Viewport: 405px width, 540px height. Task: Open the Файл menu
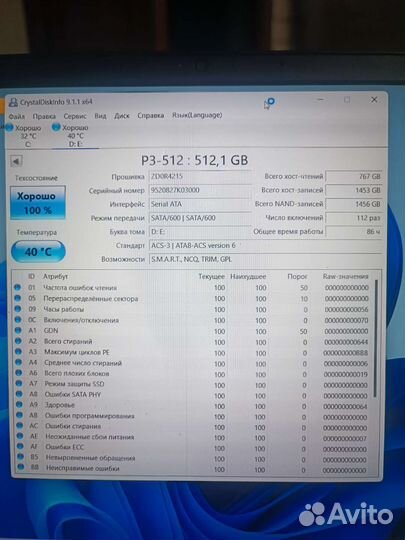(17, 116)
